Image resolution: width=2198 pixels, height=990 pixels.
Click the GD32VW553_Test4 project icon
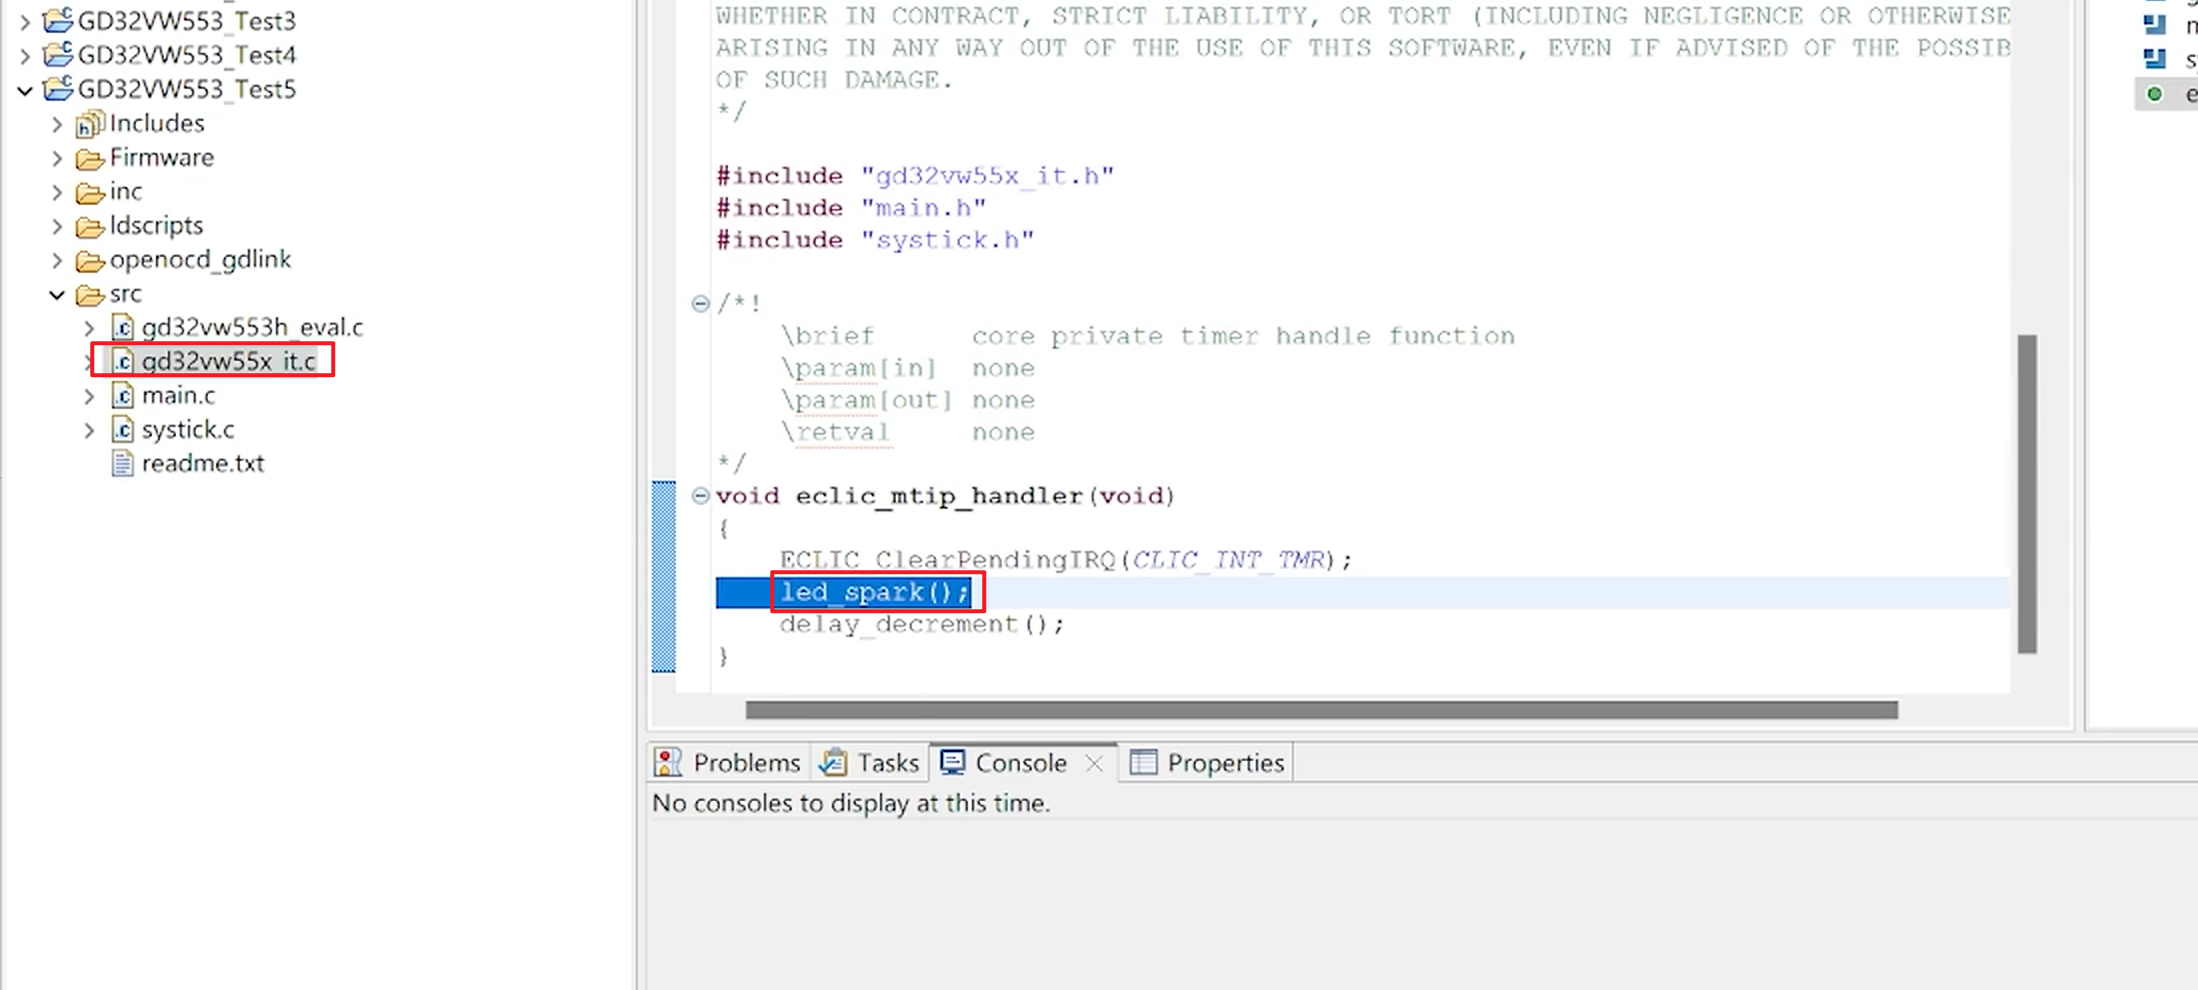[58, 55]
